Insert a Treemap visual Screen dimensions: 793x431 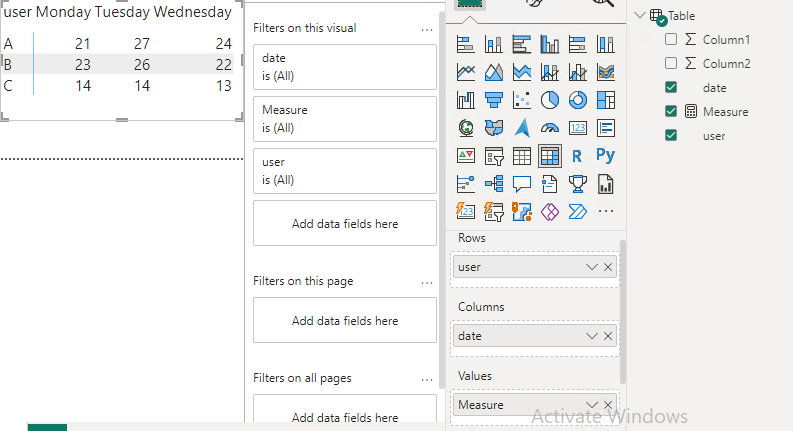tap(605, 100)
